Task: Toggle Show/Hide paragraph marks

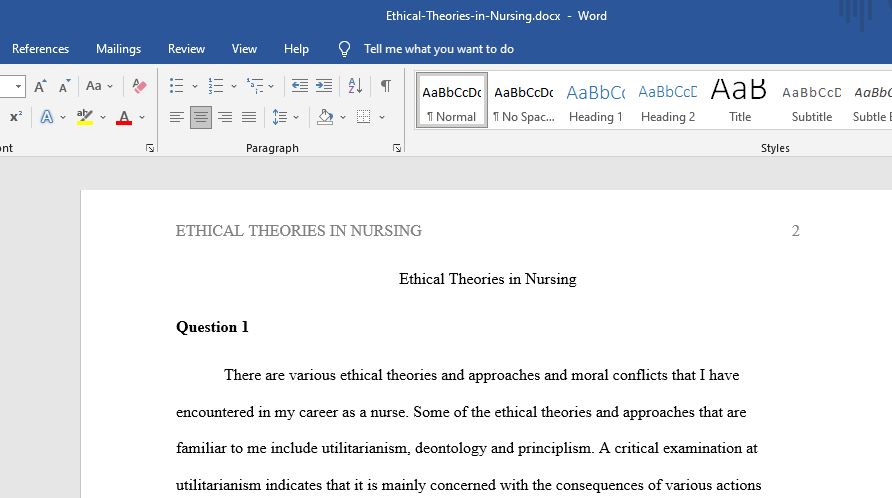Action: click(386, 86)
